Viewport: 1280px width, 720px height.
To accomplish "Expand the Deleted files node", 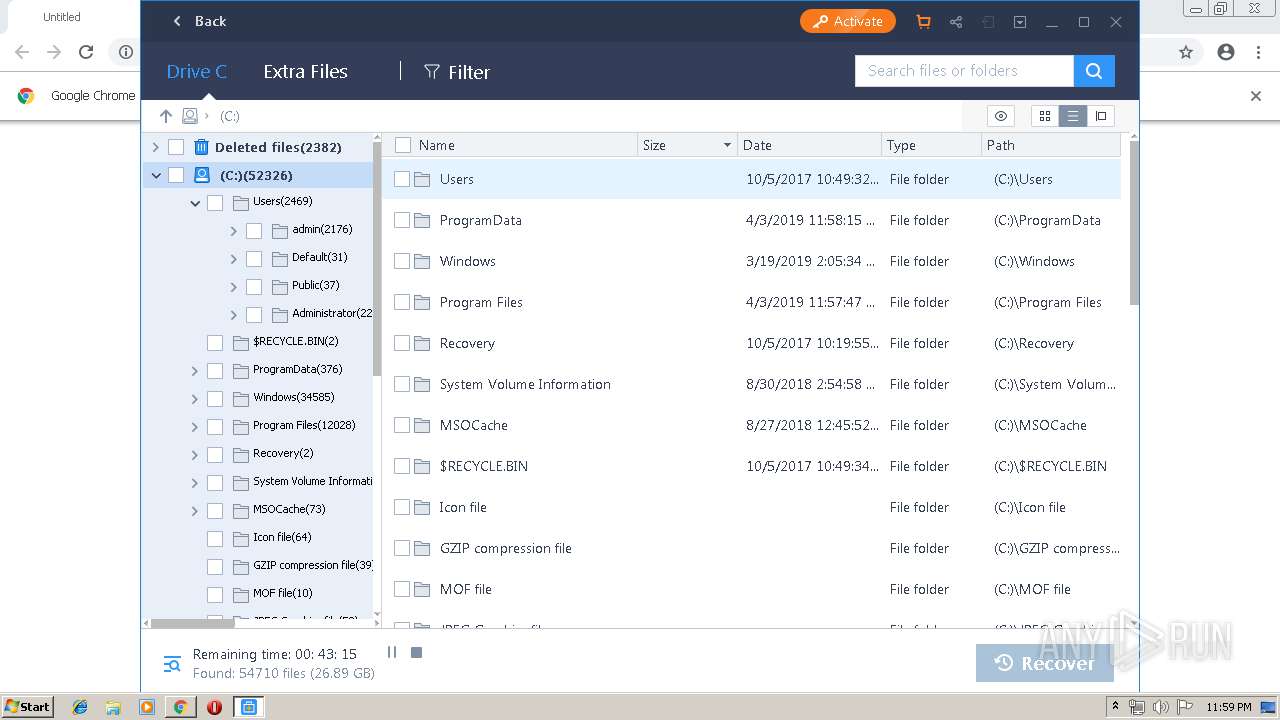I will [155, 147].
